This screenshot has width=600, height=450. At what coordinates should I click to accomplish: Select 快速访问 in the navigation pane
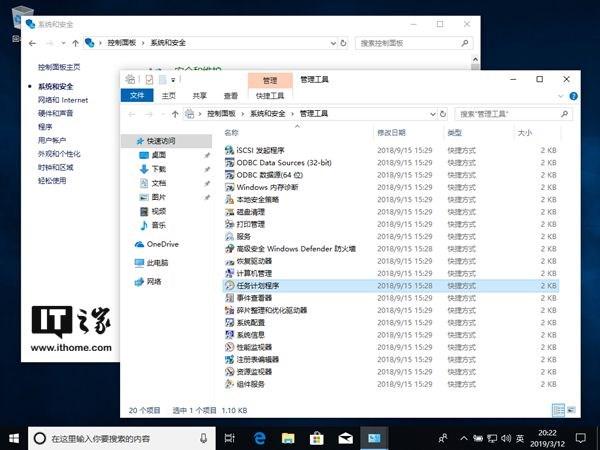[x=166, y=141]
